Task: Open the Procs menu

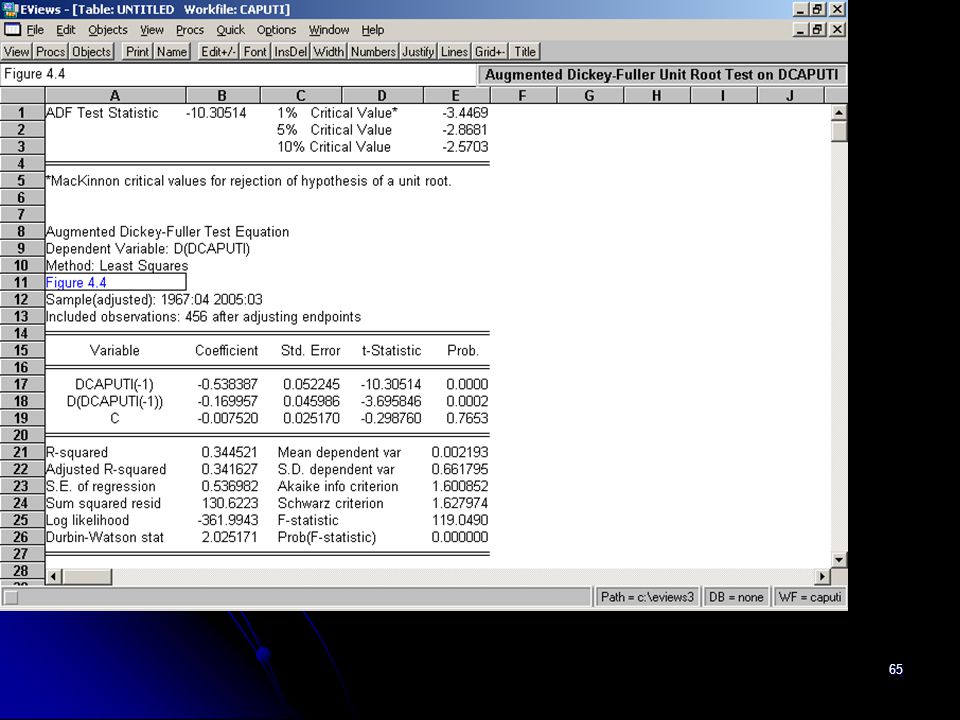Action: click(190, 30)
